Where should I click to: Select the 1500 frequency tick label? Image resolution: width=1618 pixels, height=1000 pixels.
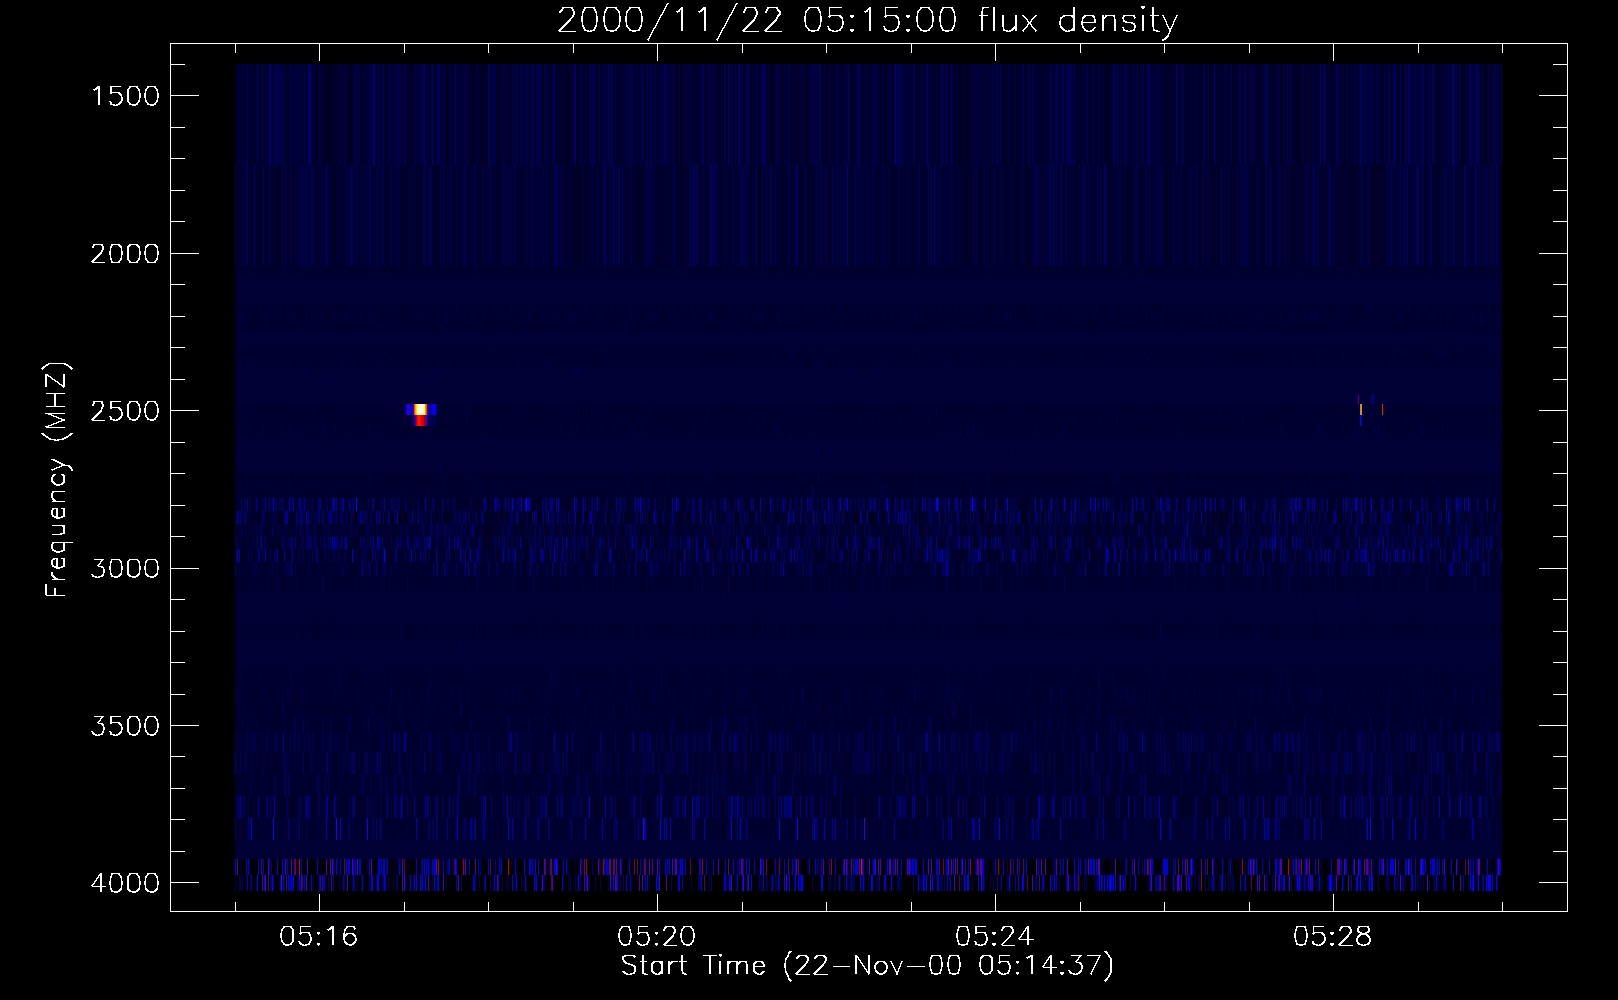[x=125, y=96]
